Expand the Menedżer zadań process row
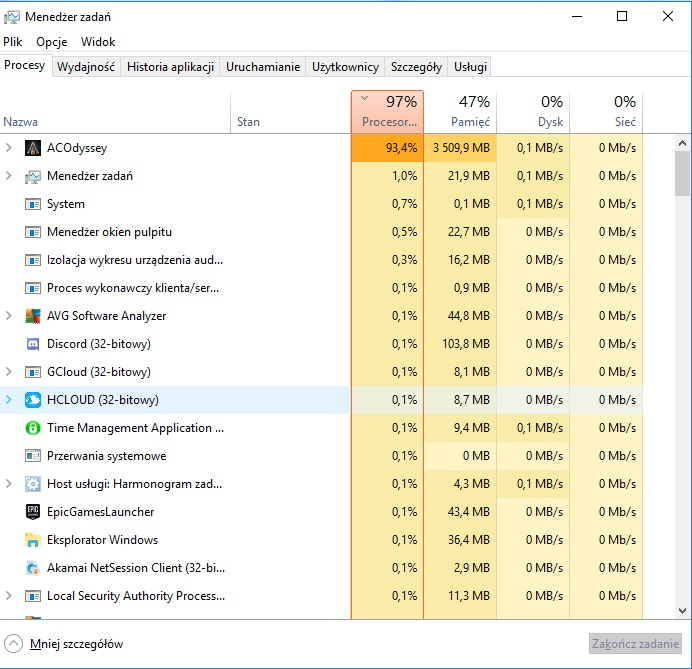Viewport: 692px width, 669px height. (x=8, y=176)
